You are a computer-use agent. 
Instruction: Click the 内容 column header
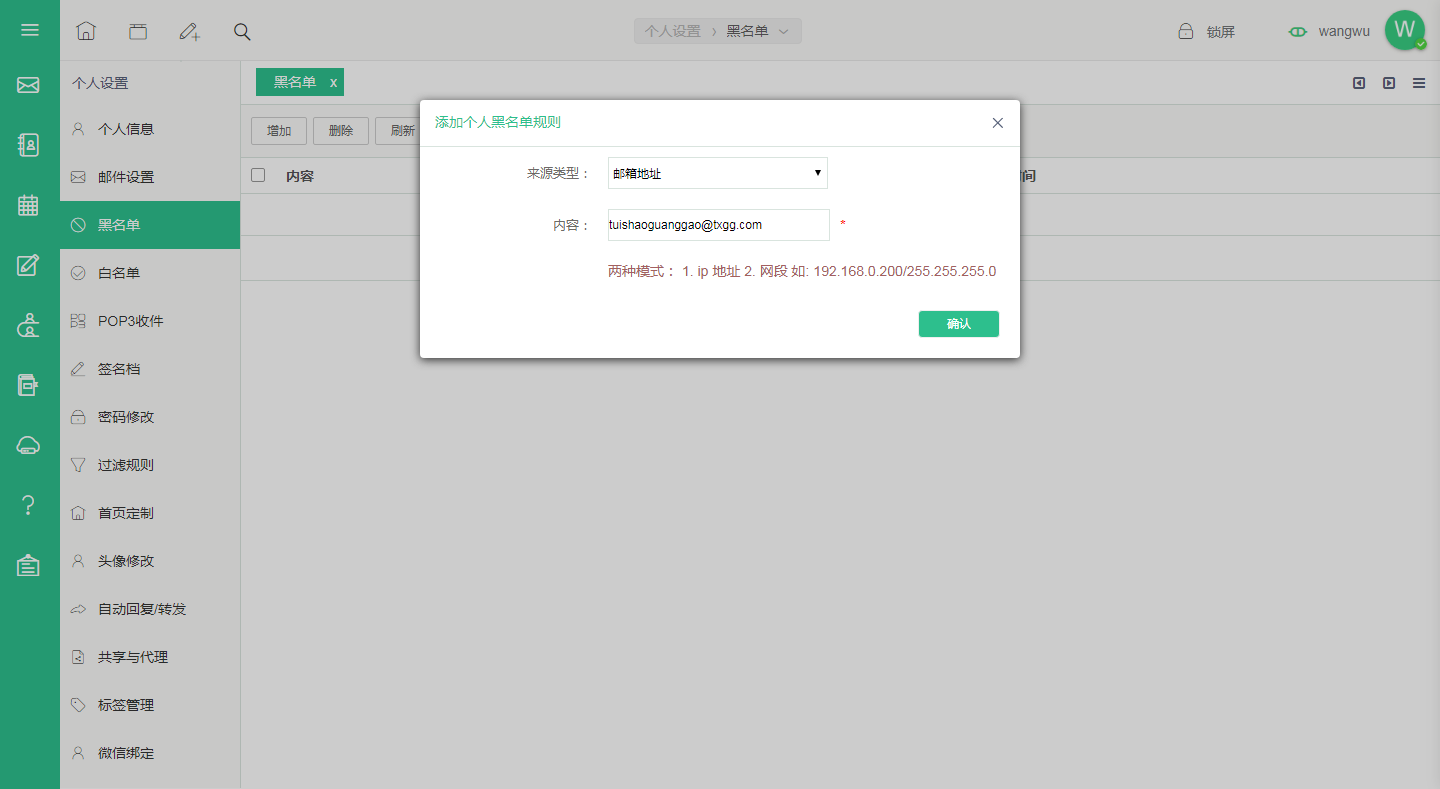pos(300,176)
